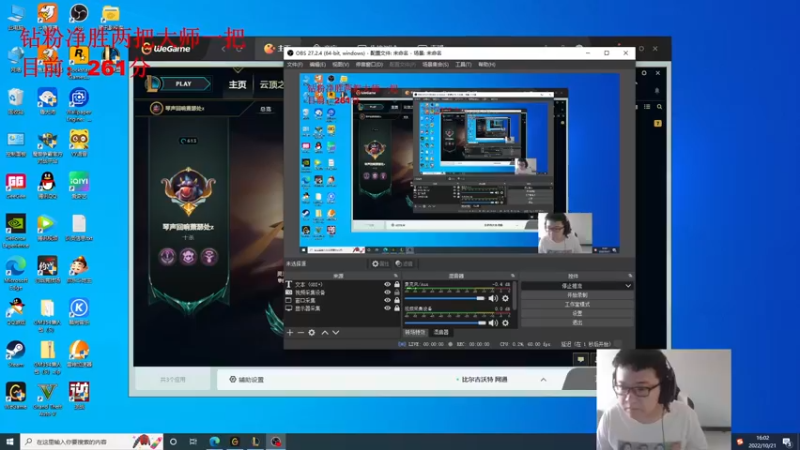Open microphone channel gear settings
Screen dimensions: 800x450
pyautogui.click(x=505, y=298)
